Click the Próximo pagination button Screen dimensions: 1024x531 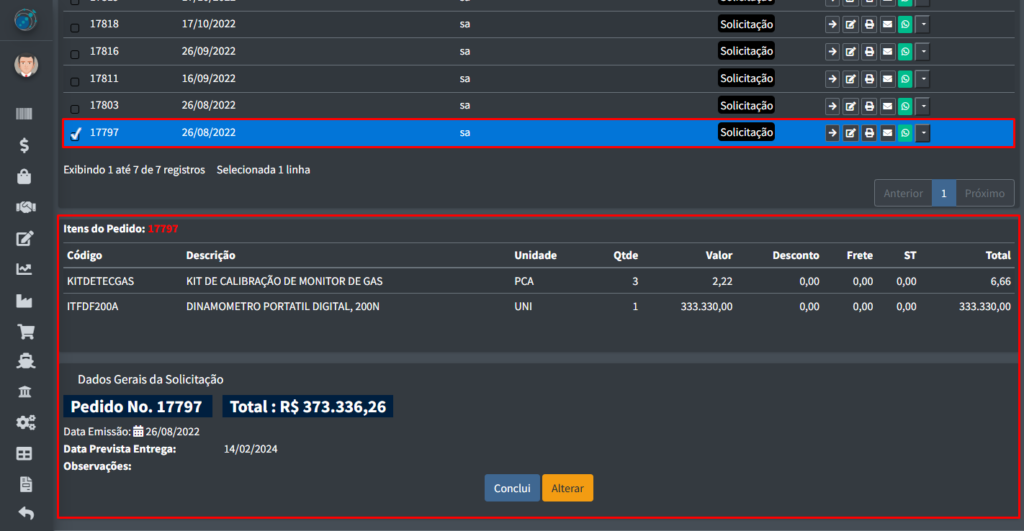point(984,193)
